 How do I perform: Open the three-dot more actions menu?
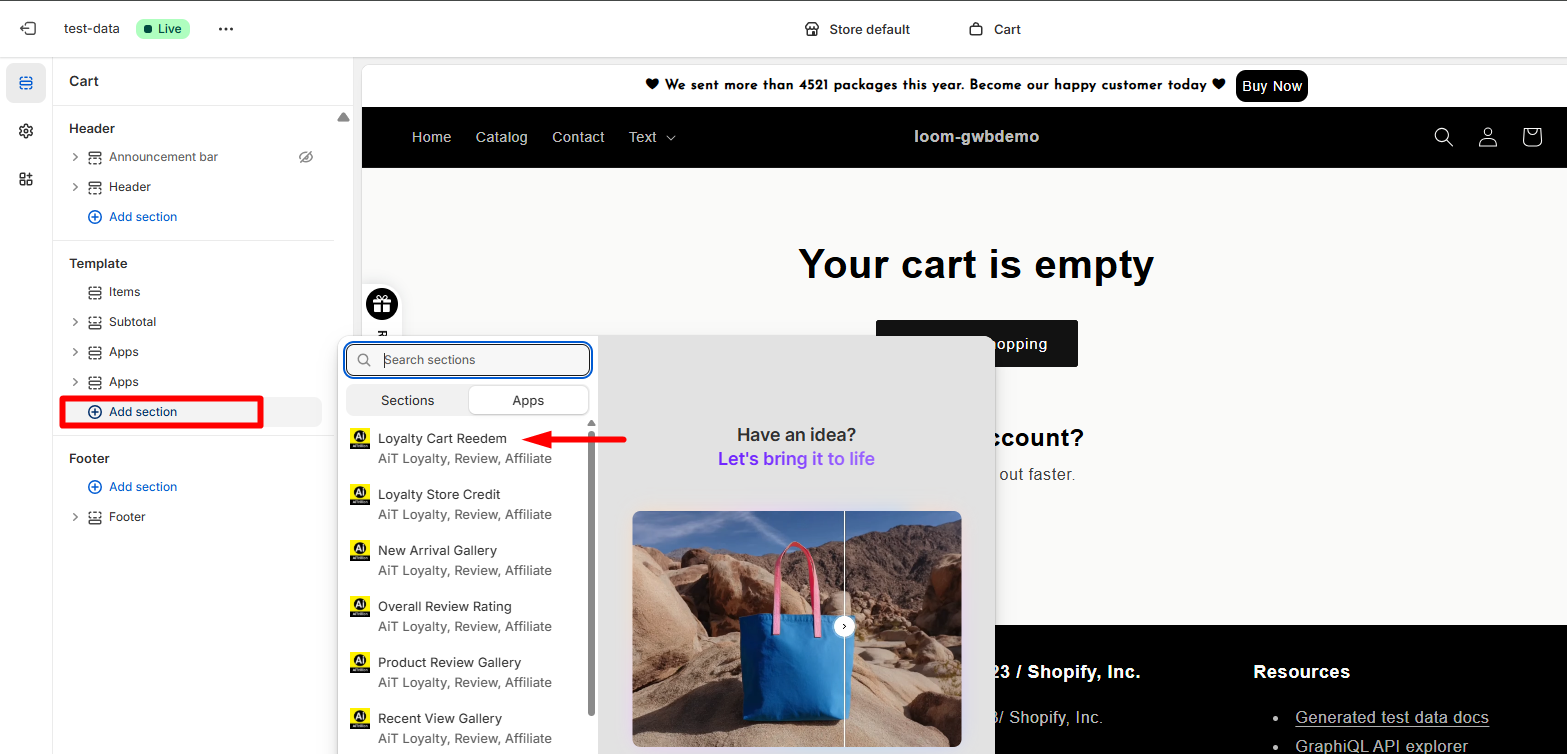point(226,29)
